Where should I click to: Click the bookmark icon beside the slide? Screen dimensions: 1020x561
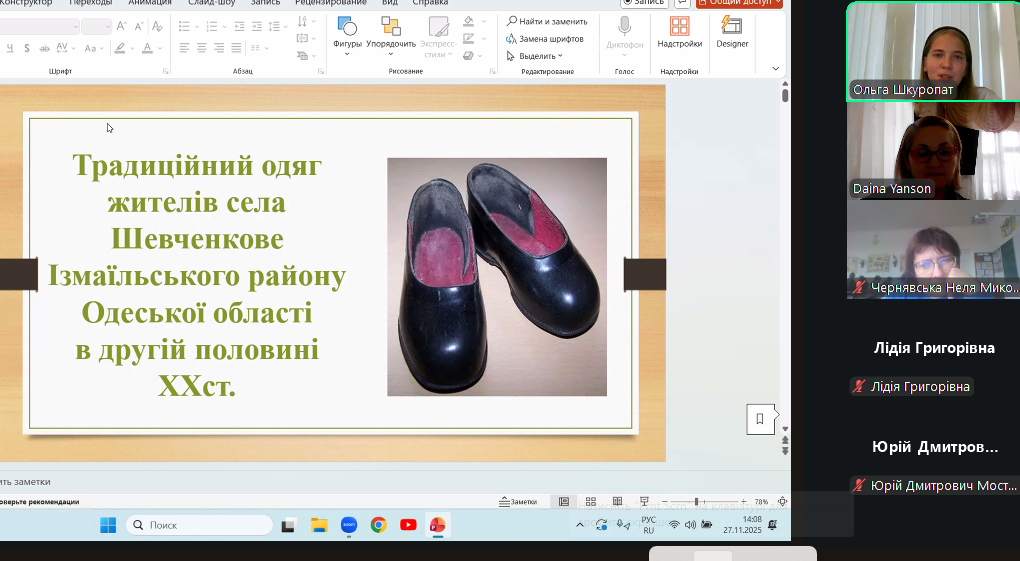coord(760,419)
